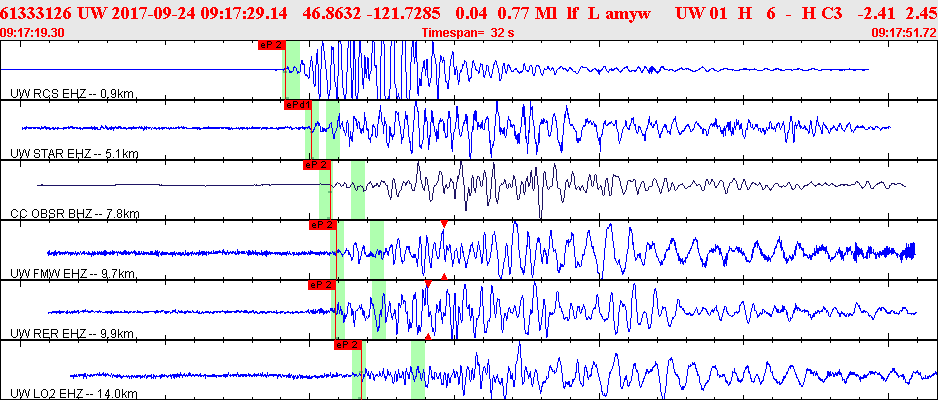938x400 pixels.
Task: Click the eP 2 pick flag on OBSR trace
Action: coord(317,165)
